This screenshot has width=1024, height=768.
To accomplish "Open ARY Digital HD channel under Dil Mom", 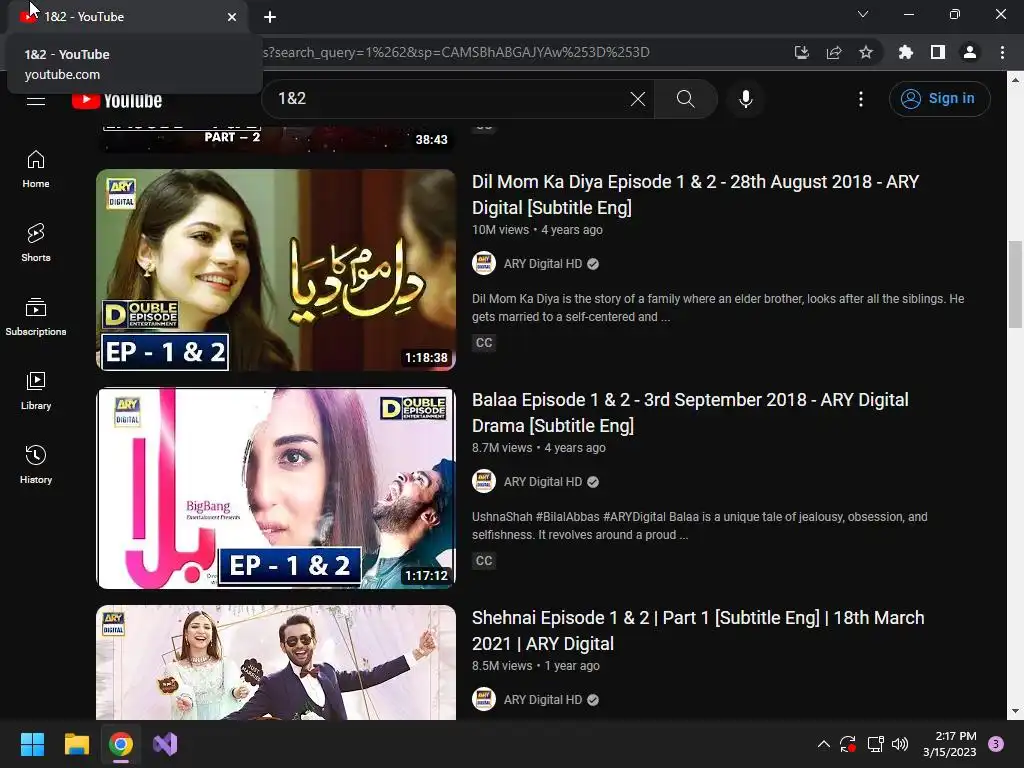I will click(x=543, y=264).
